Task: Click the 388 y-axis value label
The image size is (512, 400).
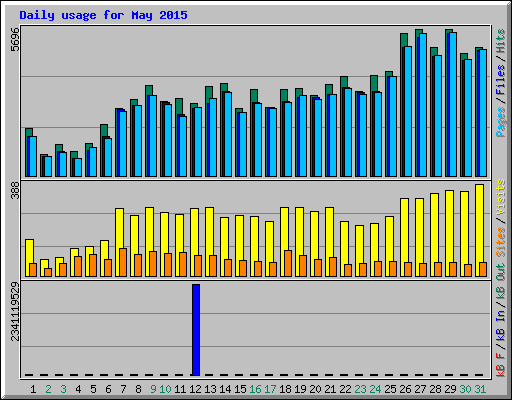Action: click(x=15, y=191)
